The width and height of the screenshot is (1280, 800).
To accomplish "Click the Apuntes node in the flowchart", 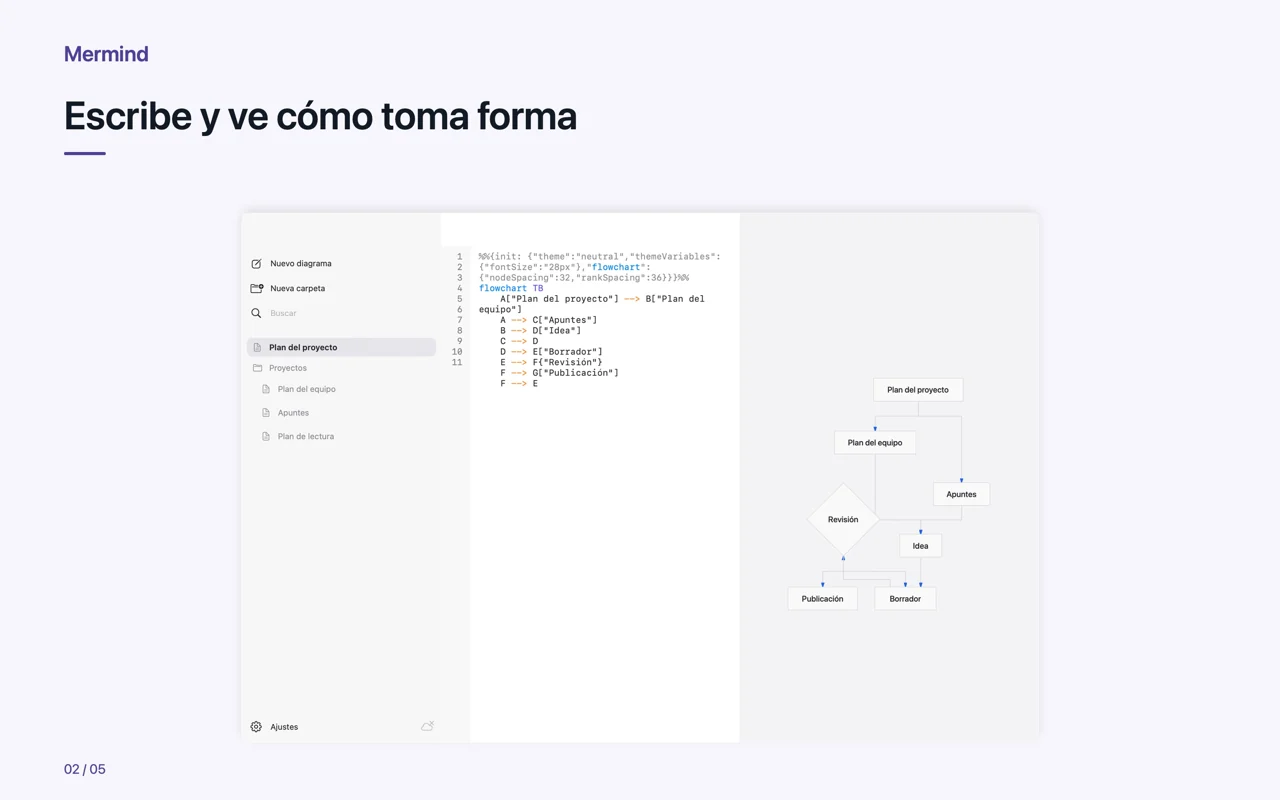I will (961, 494).
